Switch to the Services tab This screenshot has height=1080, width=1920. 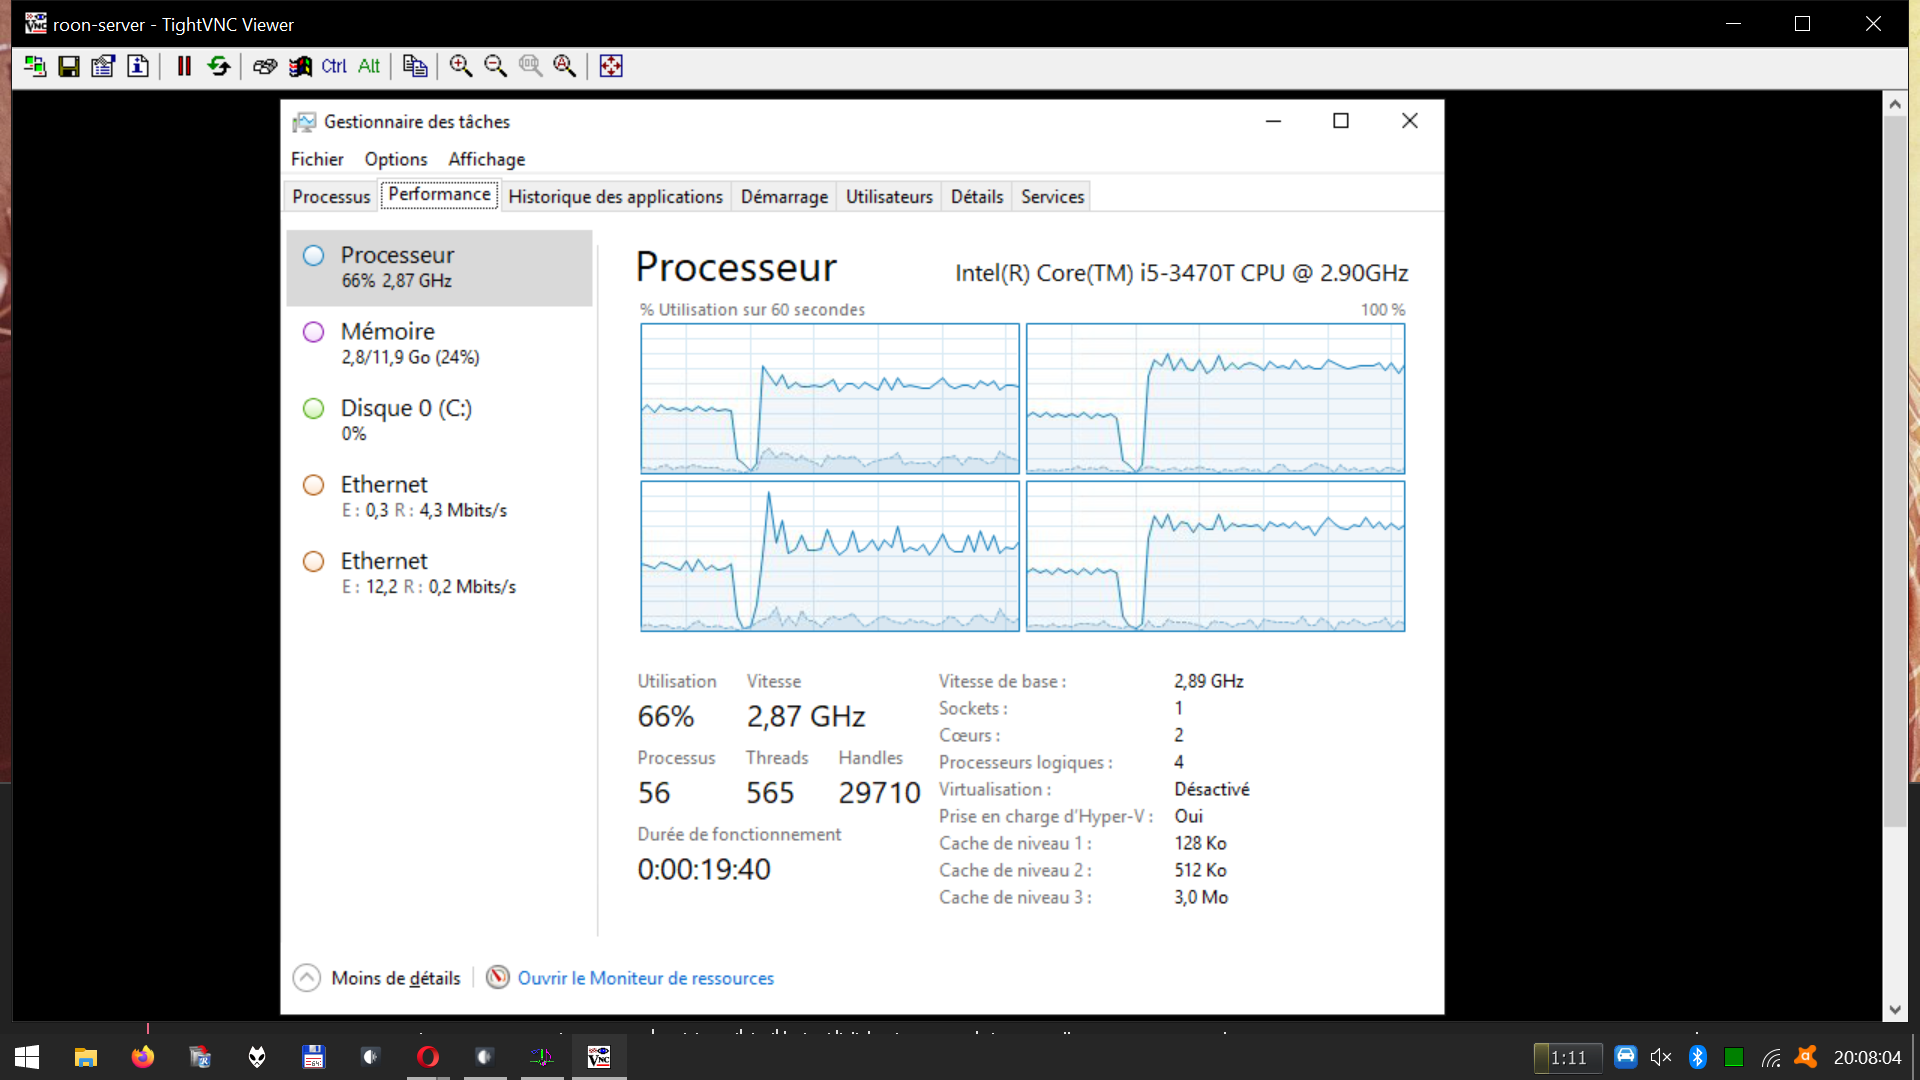click(1052, 197)
